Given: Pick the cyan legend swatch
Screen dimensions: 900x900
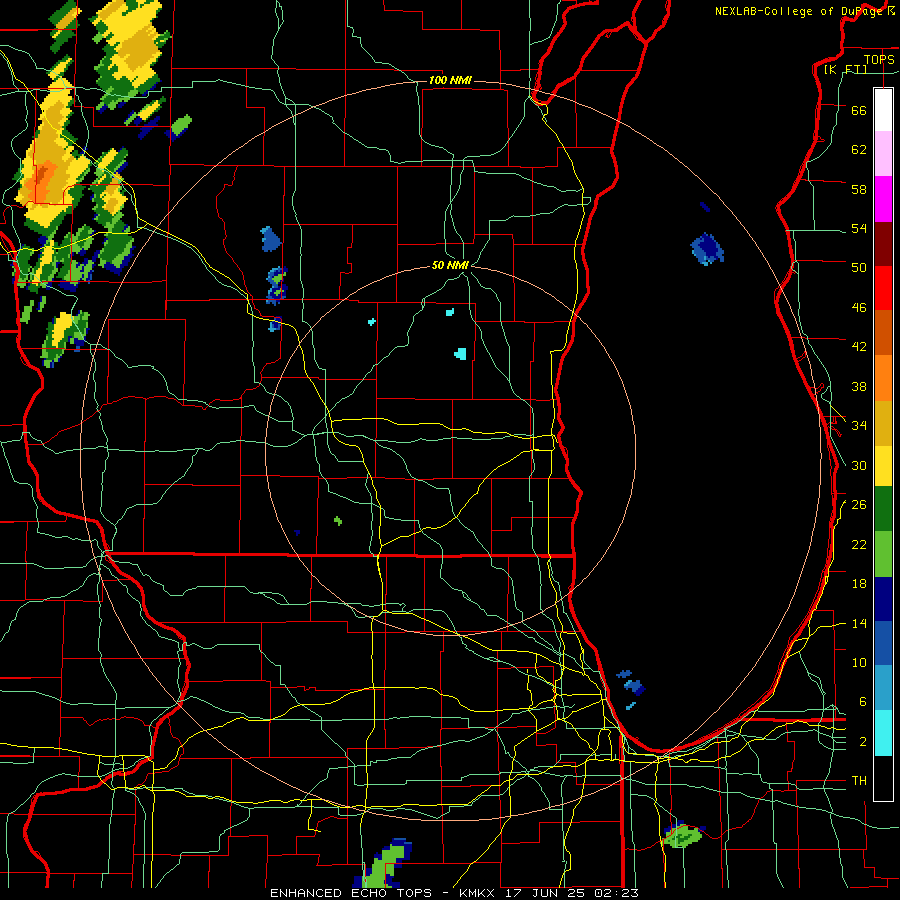Looking at the screenshot, I should (883, 733).
